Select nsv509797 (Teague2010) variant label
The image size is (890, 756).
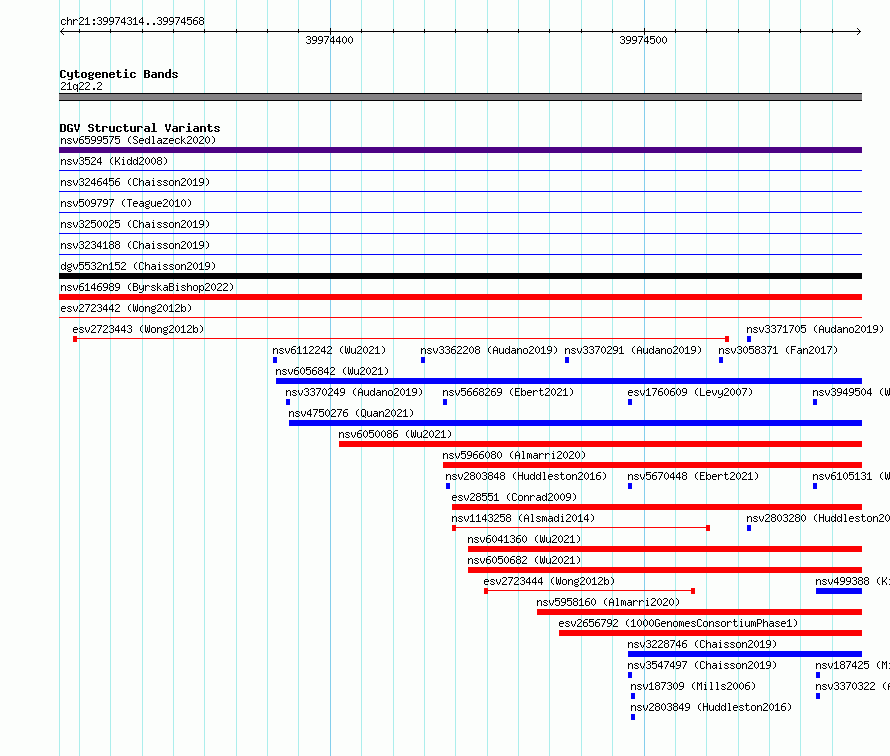pyautogui.click(x=126, y=203)
